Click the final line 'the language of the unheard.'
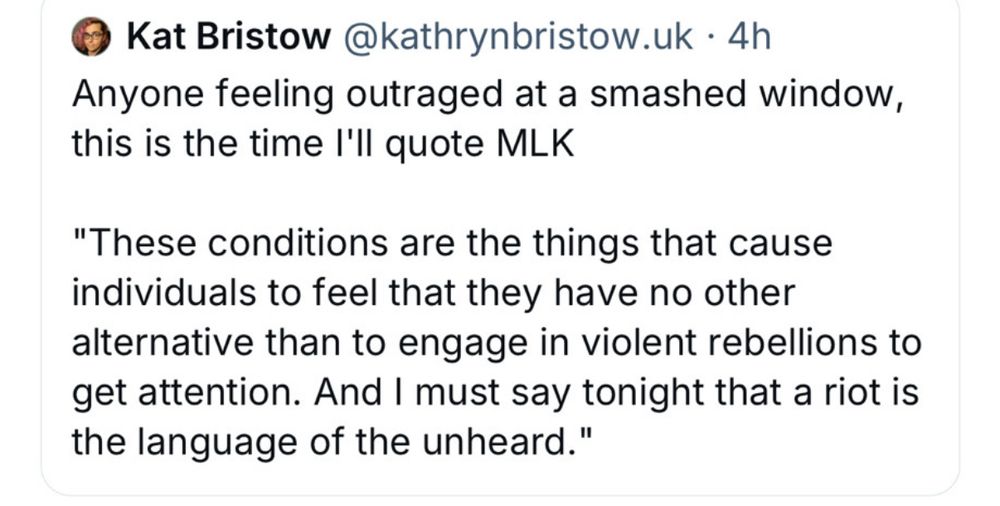Screen dimensions: 1000x506 332,442
